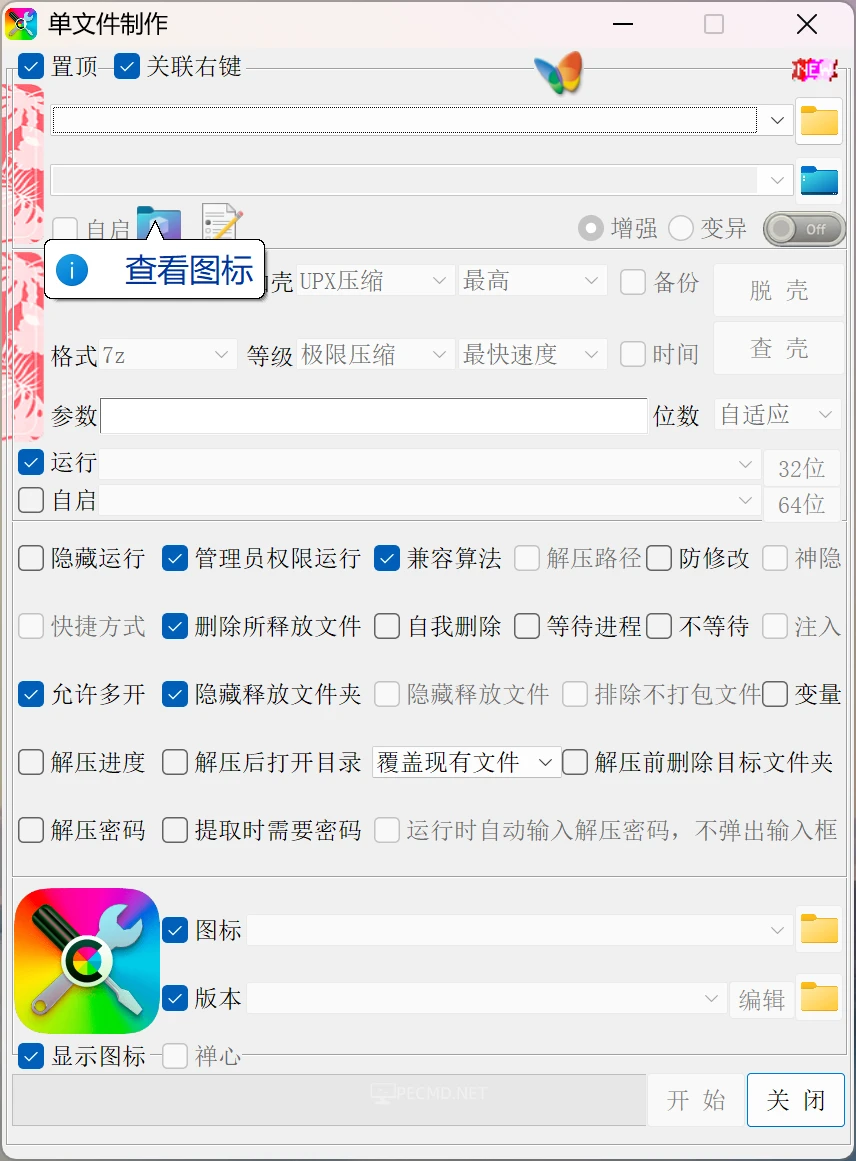This screenshot has width=856, height=1161.
Task: Click the butterfly logo icon
Action: pyautogui.click(x=558, y=72)
